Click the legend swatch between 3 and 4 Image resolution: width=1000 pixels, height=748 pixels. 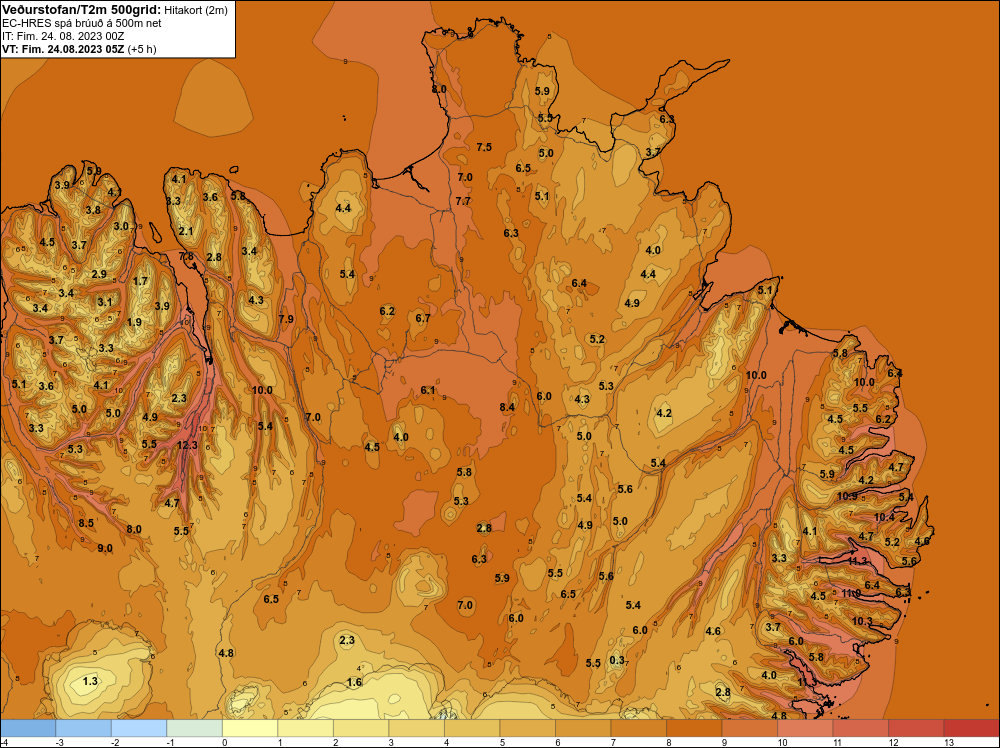coord(416,728)
